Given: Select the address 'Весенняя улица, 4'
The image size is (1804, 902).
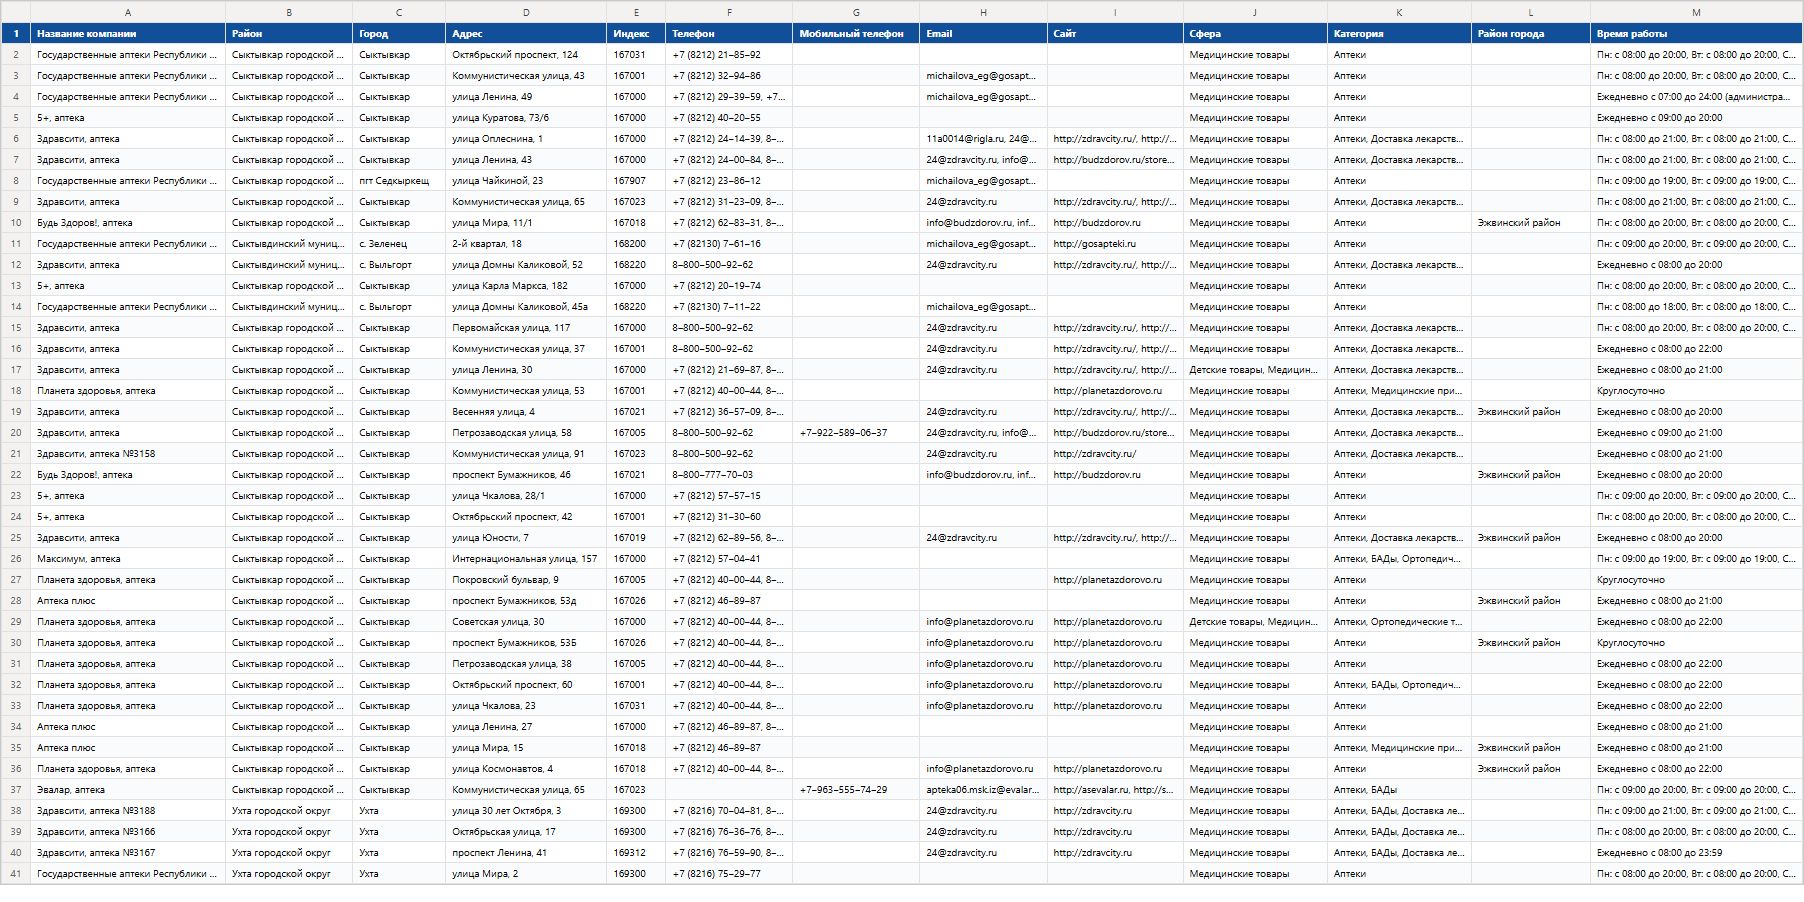Looking at the screenshot, I should pyautogui.click(x=526, y=412).
